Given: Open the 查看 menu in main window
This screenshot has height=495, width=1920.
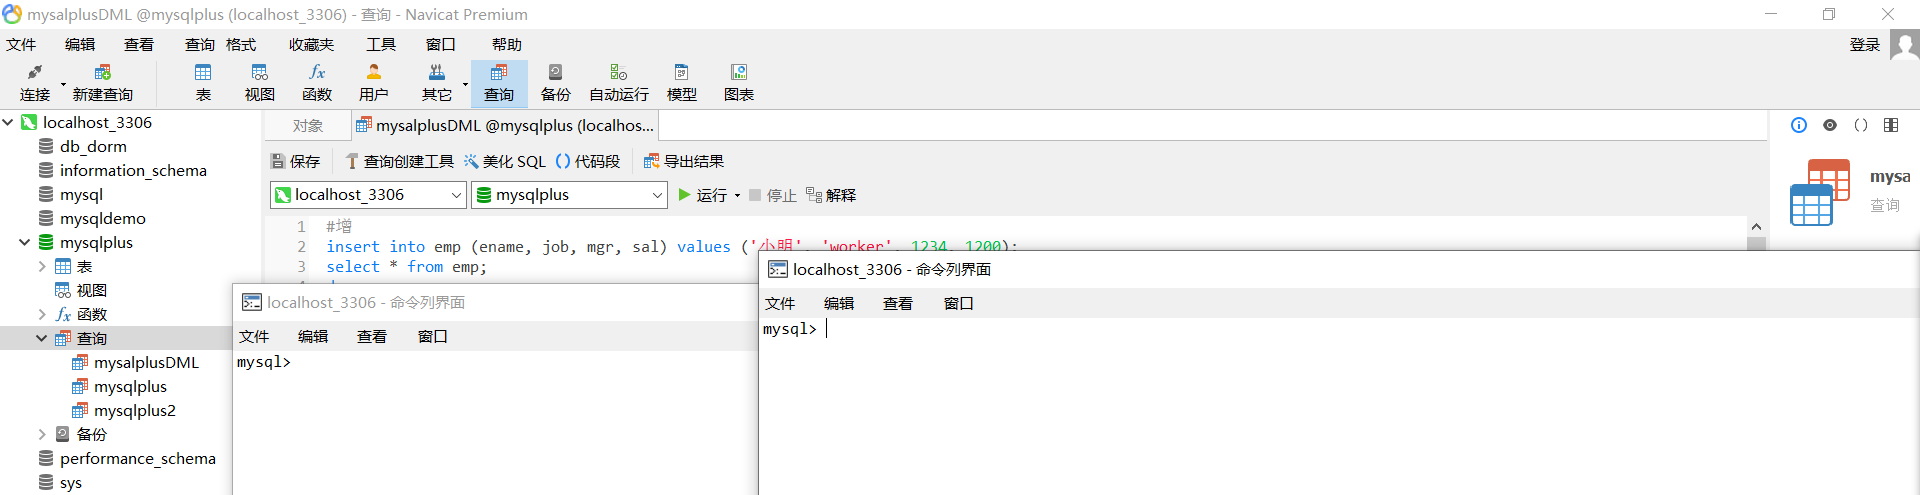Looking at the screenshot, I should pyautogui.click(x=139, y=44).
